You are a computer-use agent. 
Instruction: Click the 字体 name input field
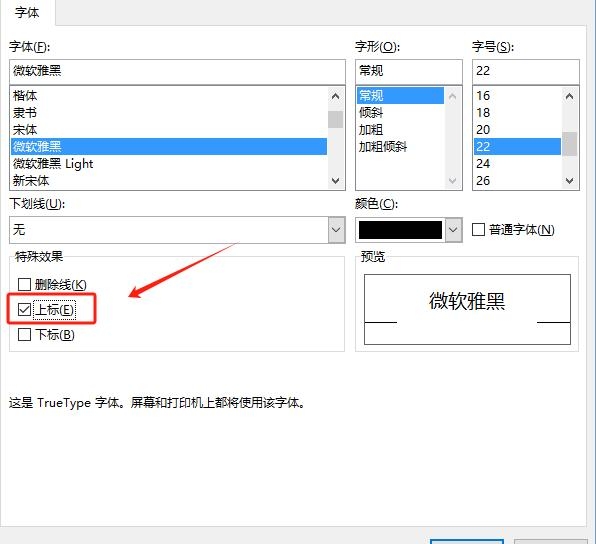coord(177,71)
